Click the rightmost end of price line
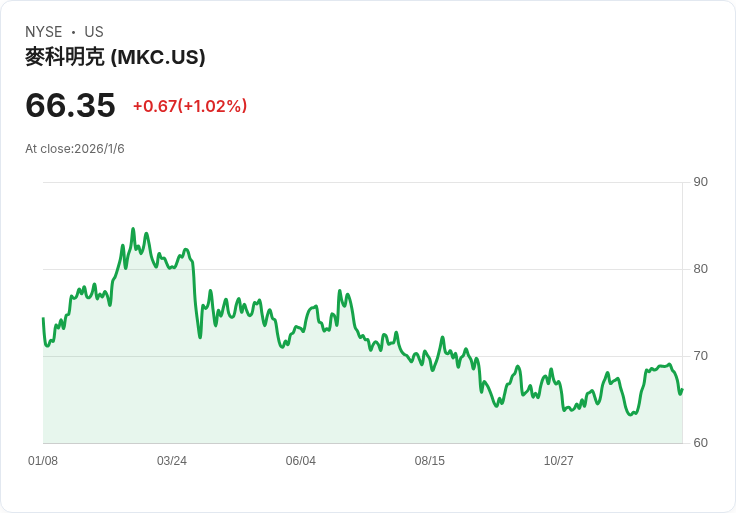The width and height of the screenshot is (736, 513). click(x=682, y=390)
